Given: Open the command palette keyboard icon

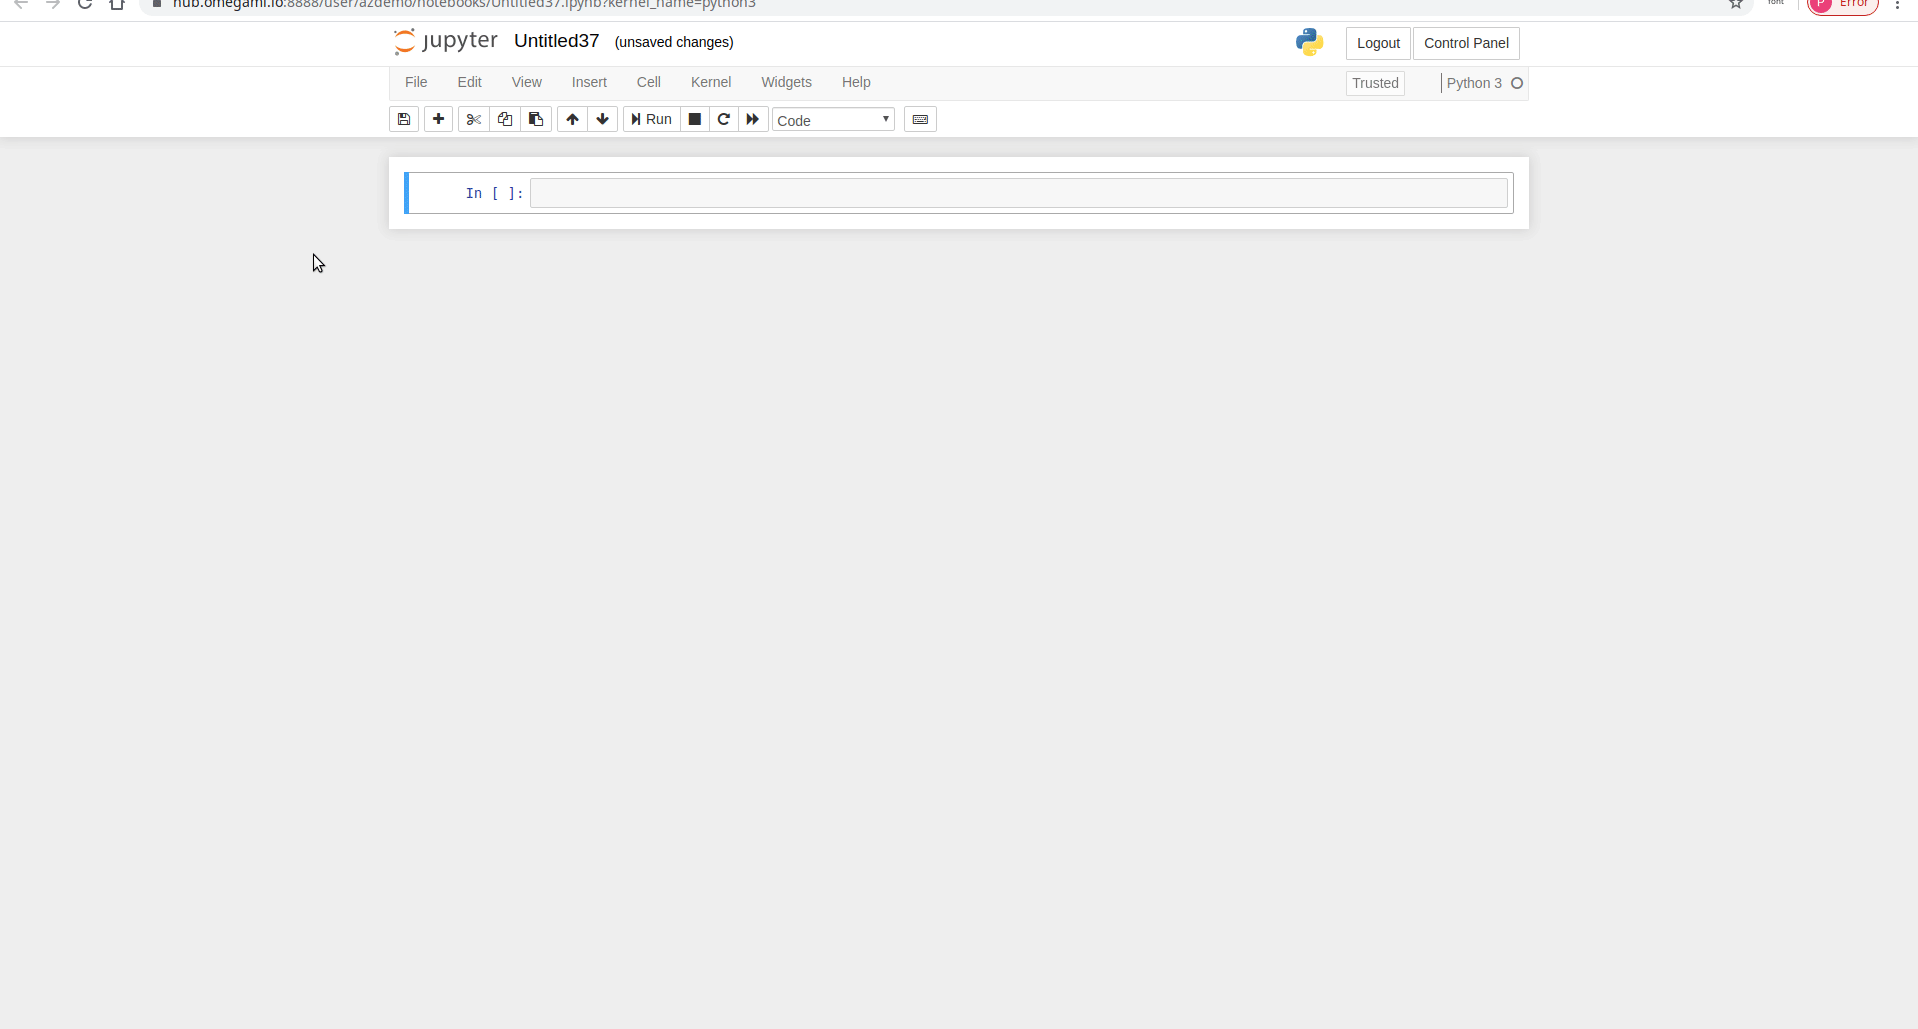Looking at the screenshot, I should tap(920, 119).
